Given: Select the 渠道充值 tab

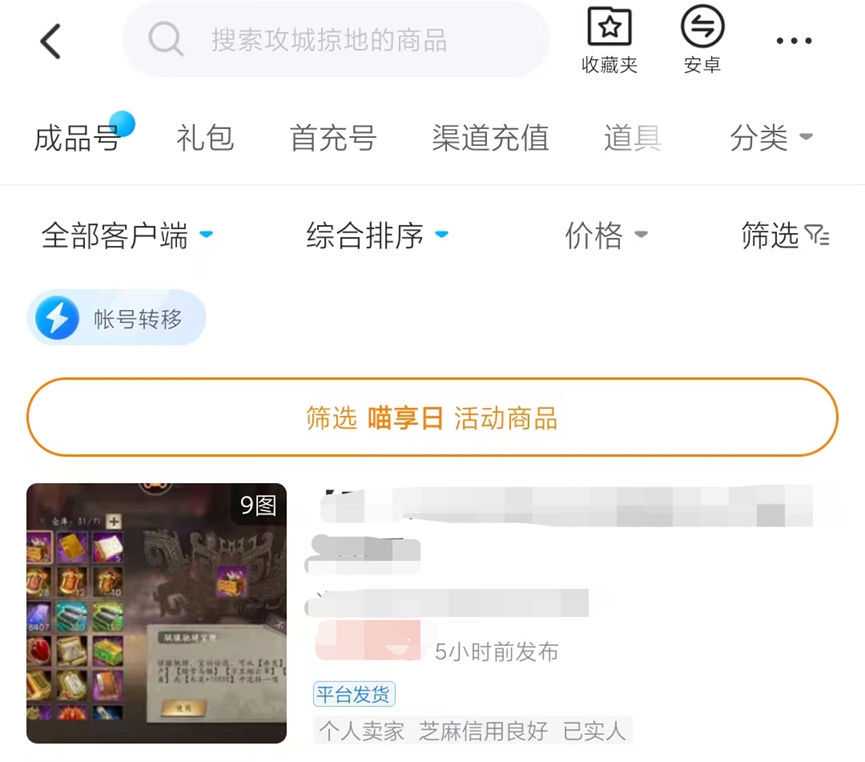Looking at the screenshot, I should [x=490, y=138].
